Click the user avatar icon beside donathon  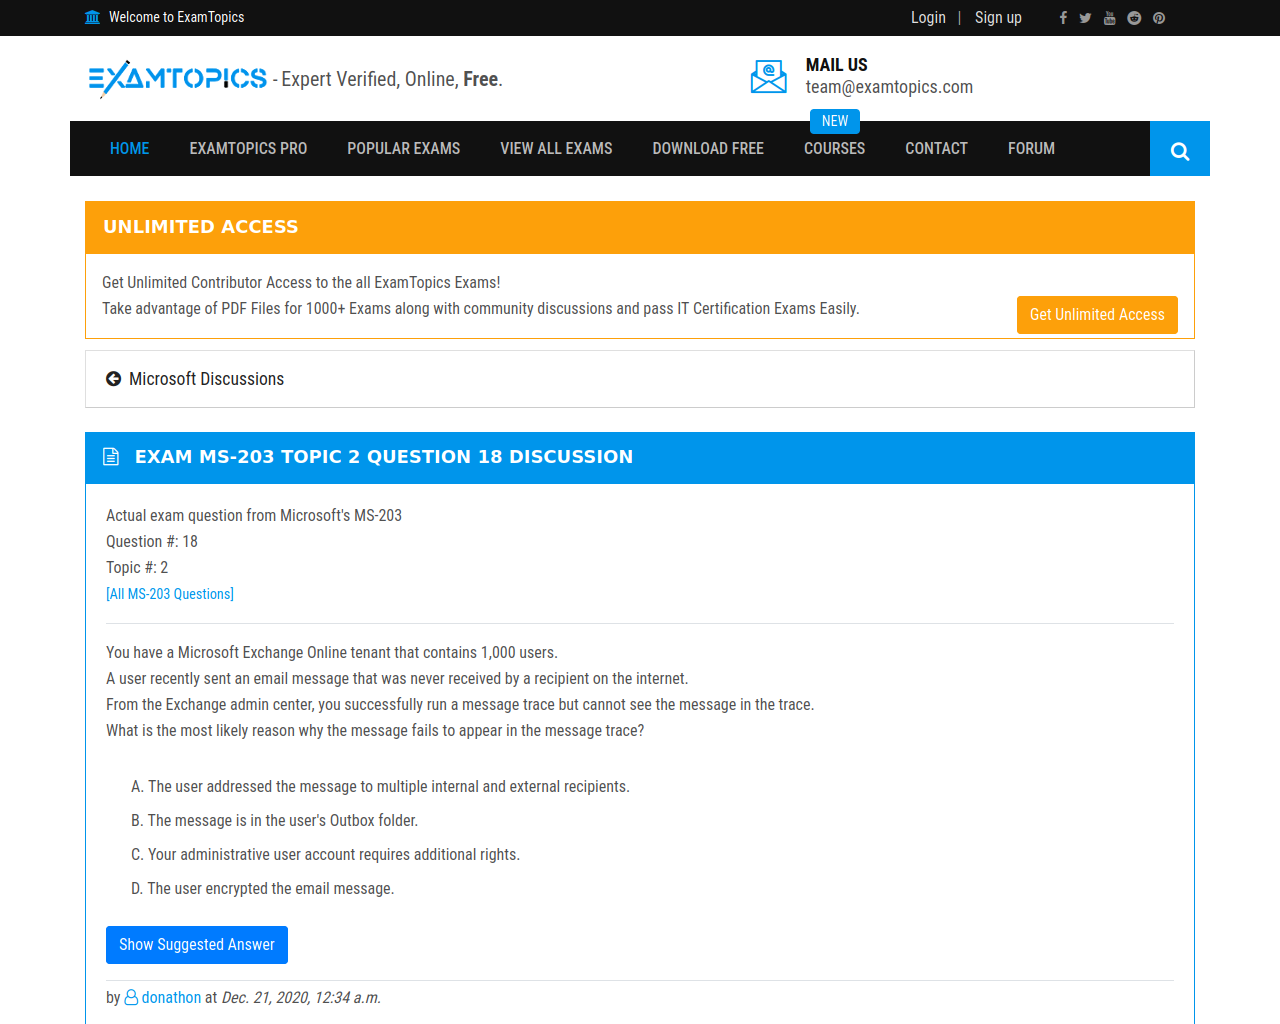click(x=131, y=998)
